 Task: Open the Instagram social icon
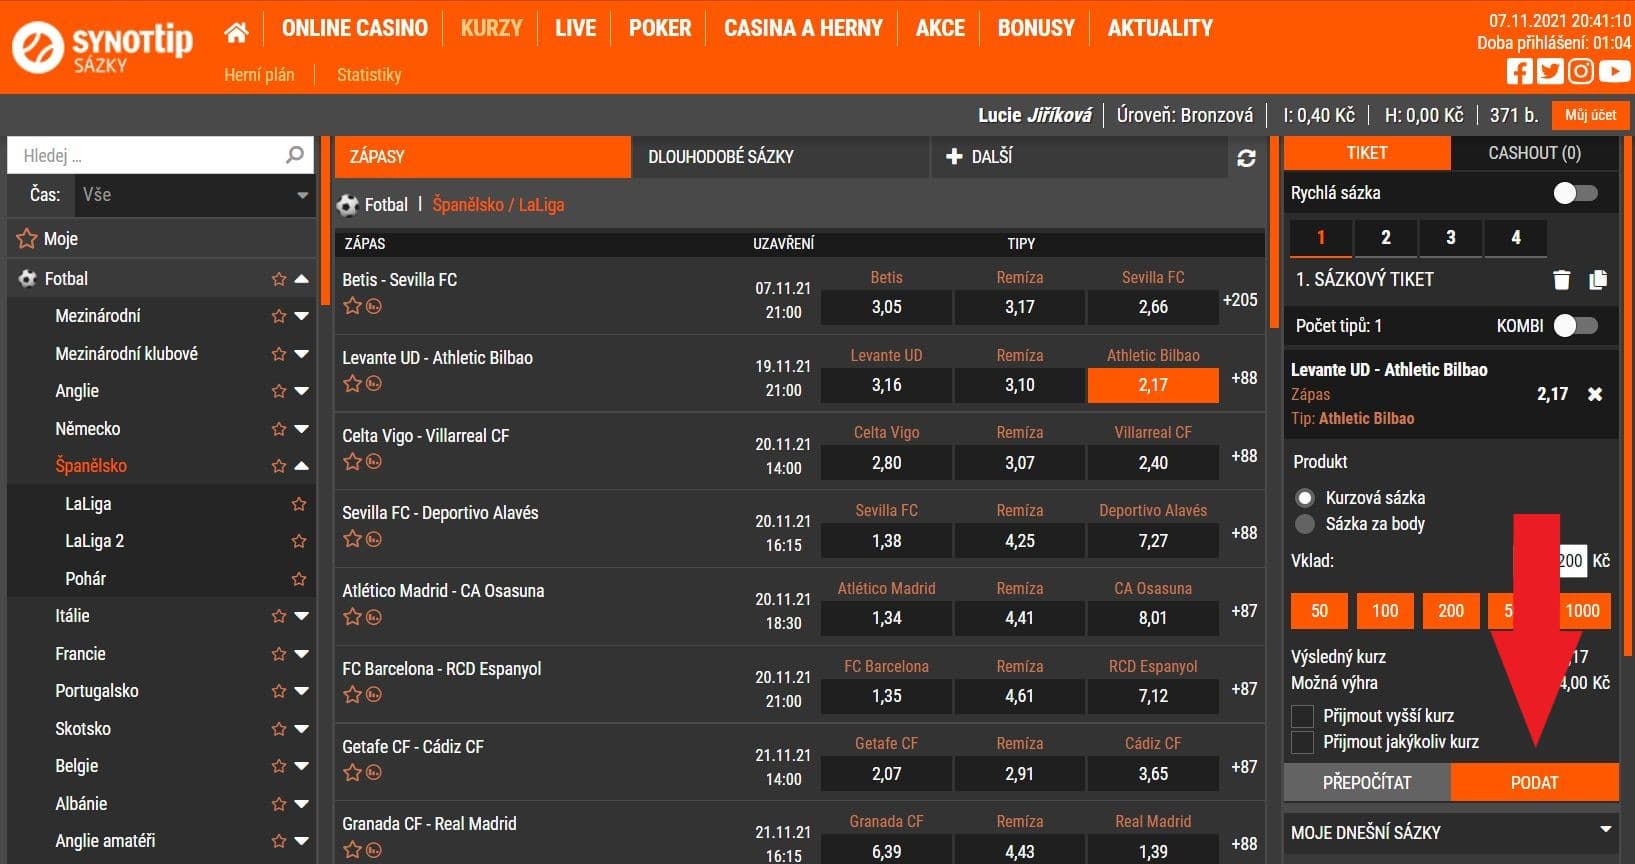(x=1581, y=71)
